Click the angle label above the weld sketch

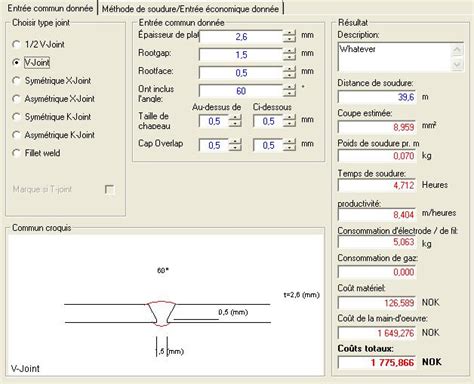tap(163, 270)
